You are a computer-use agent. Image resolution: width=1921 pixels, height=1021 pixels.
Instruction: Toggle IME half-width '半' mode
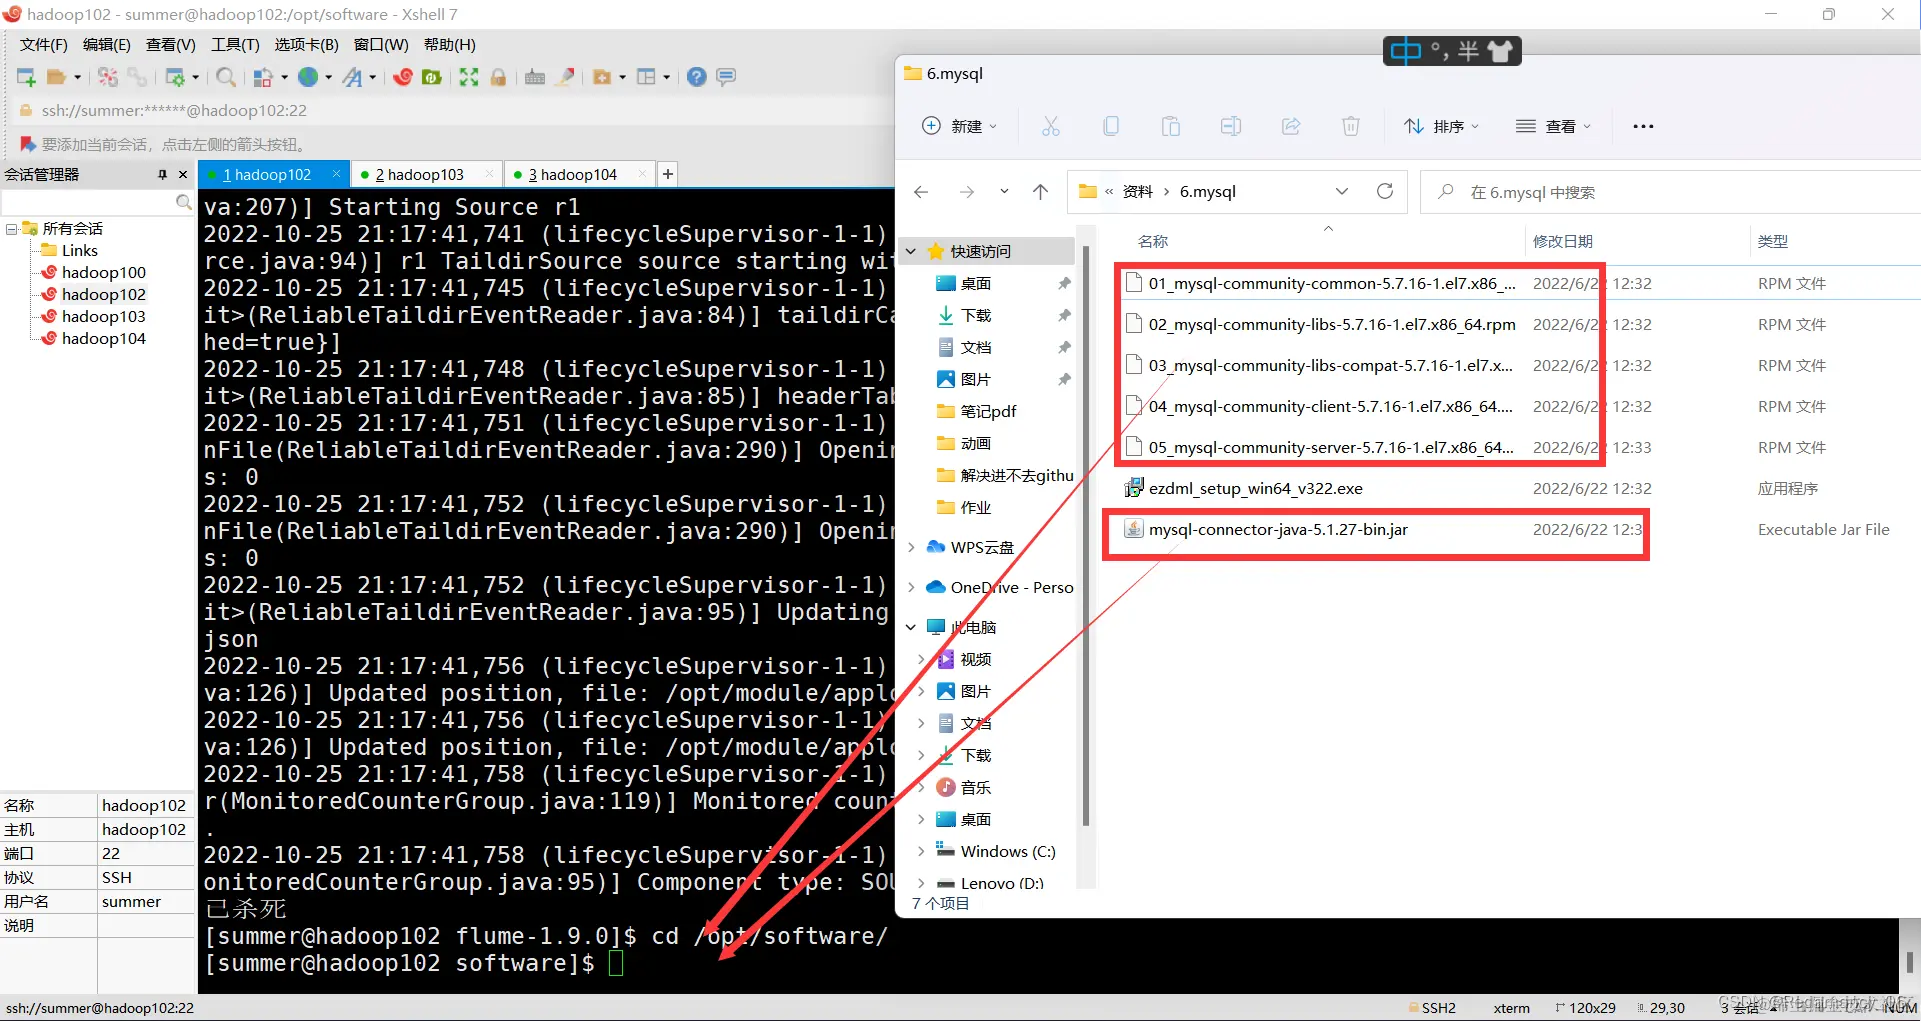1468,51
